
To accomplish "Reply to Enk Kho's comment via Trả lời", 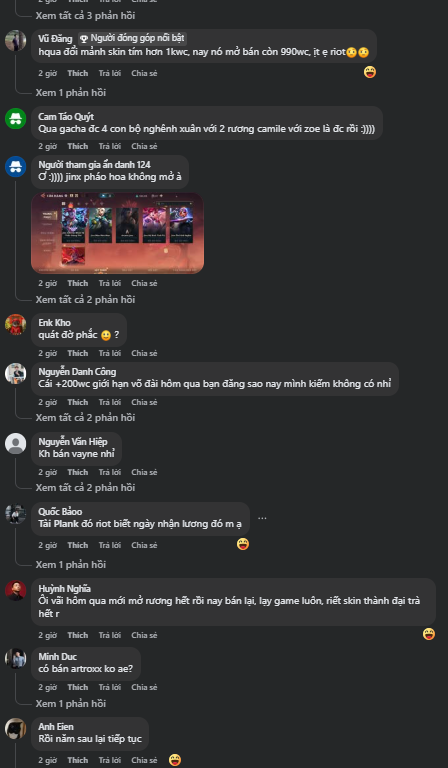I will 110,353.
